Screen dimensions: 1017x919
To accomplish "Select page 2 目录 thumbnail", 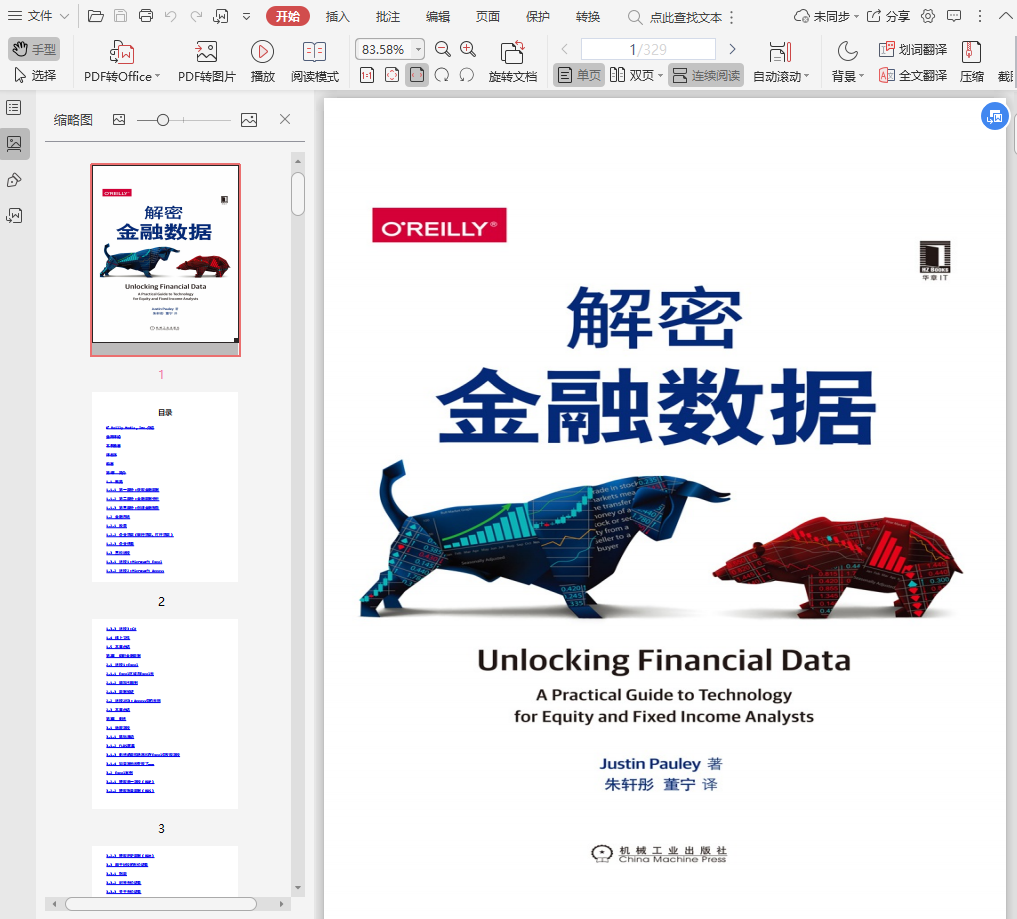I will 165,486.
